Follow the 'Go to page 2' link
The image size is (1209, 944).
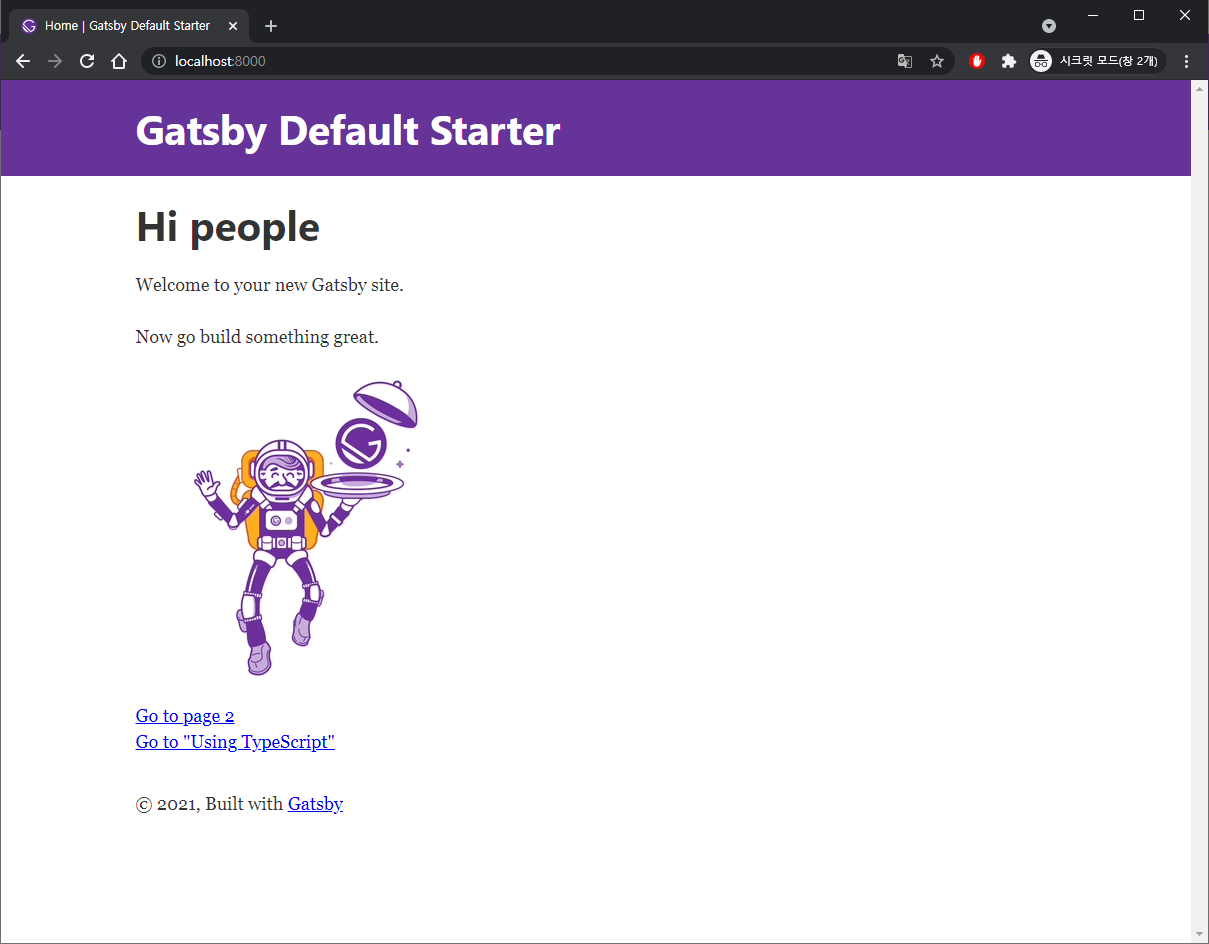point(185,716)
